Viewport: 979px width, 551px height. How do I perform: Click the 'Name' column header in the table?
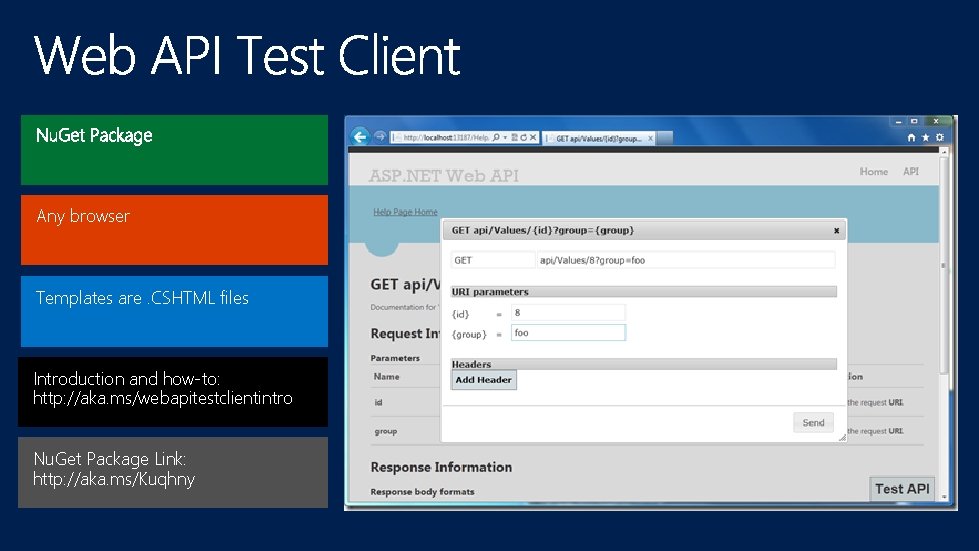point(386,376)
